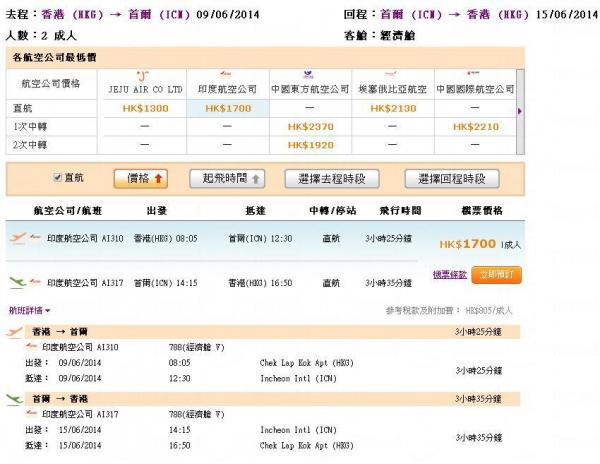This screenshot has width=600, height=464.
Task: Toggle the 直航 direct flight checkbox
Action: pos(57,177)
